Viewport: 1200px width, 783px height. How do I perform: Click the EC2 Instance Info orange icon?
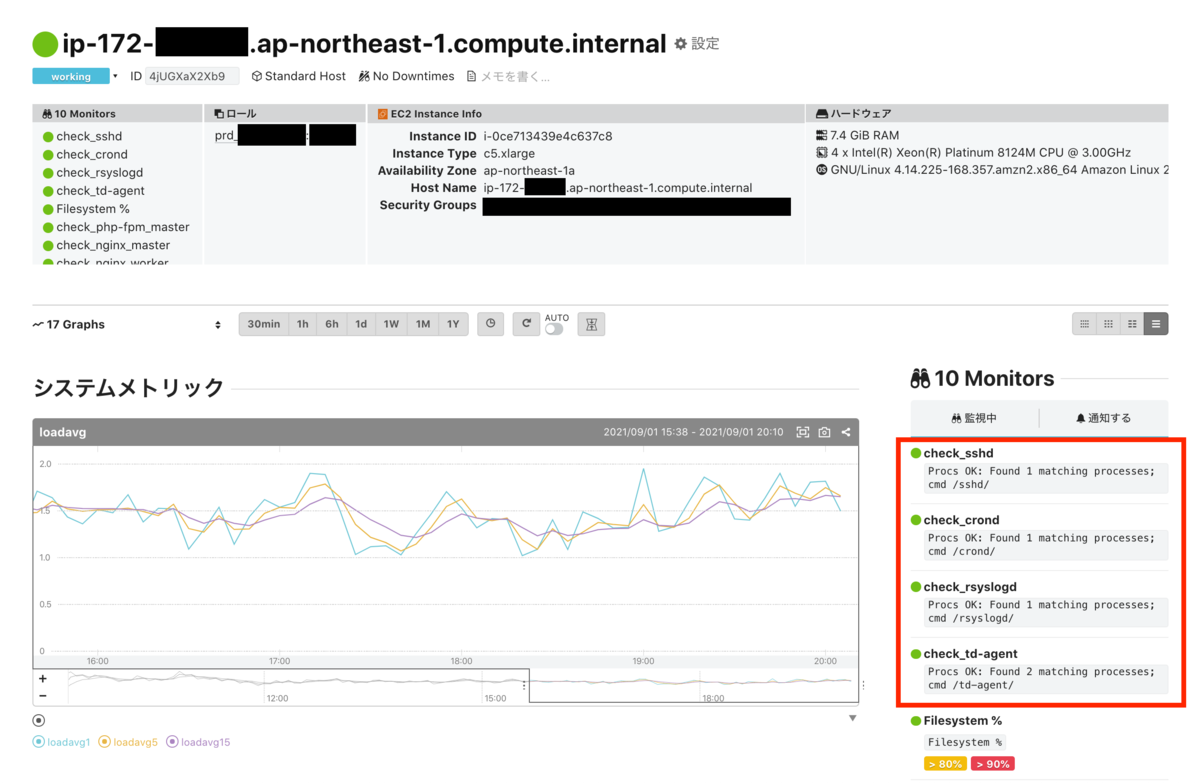pyautogui.click(x=382, y=114)
